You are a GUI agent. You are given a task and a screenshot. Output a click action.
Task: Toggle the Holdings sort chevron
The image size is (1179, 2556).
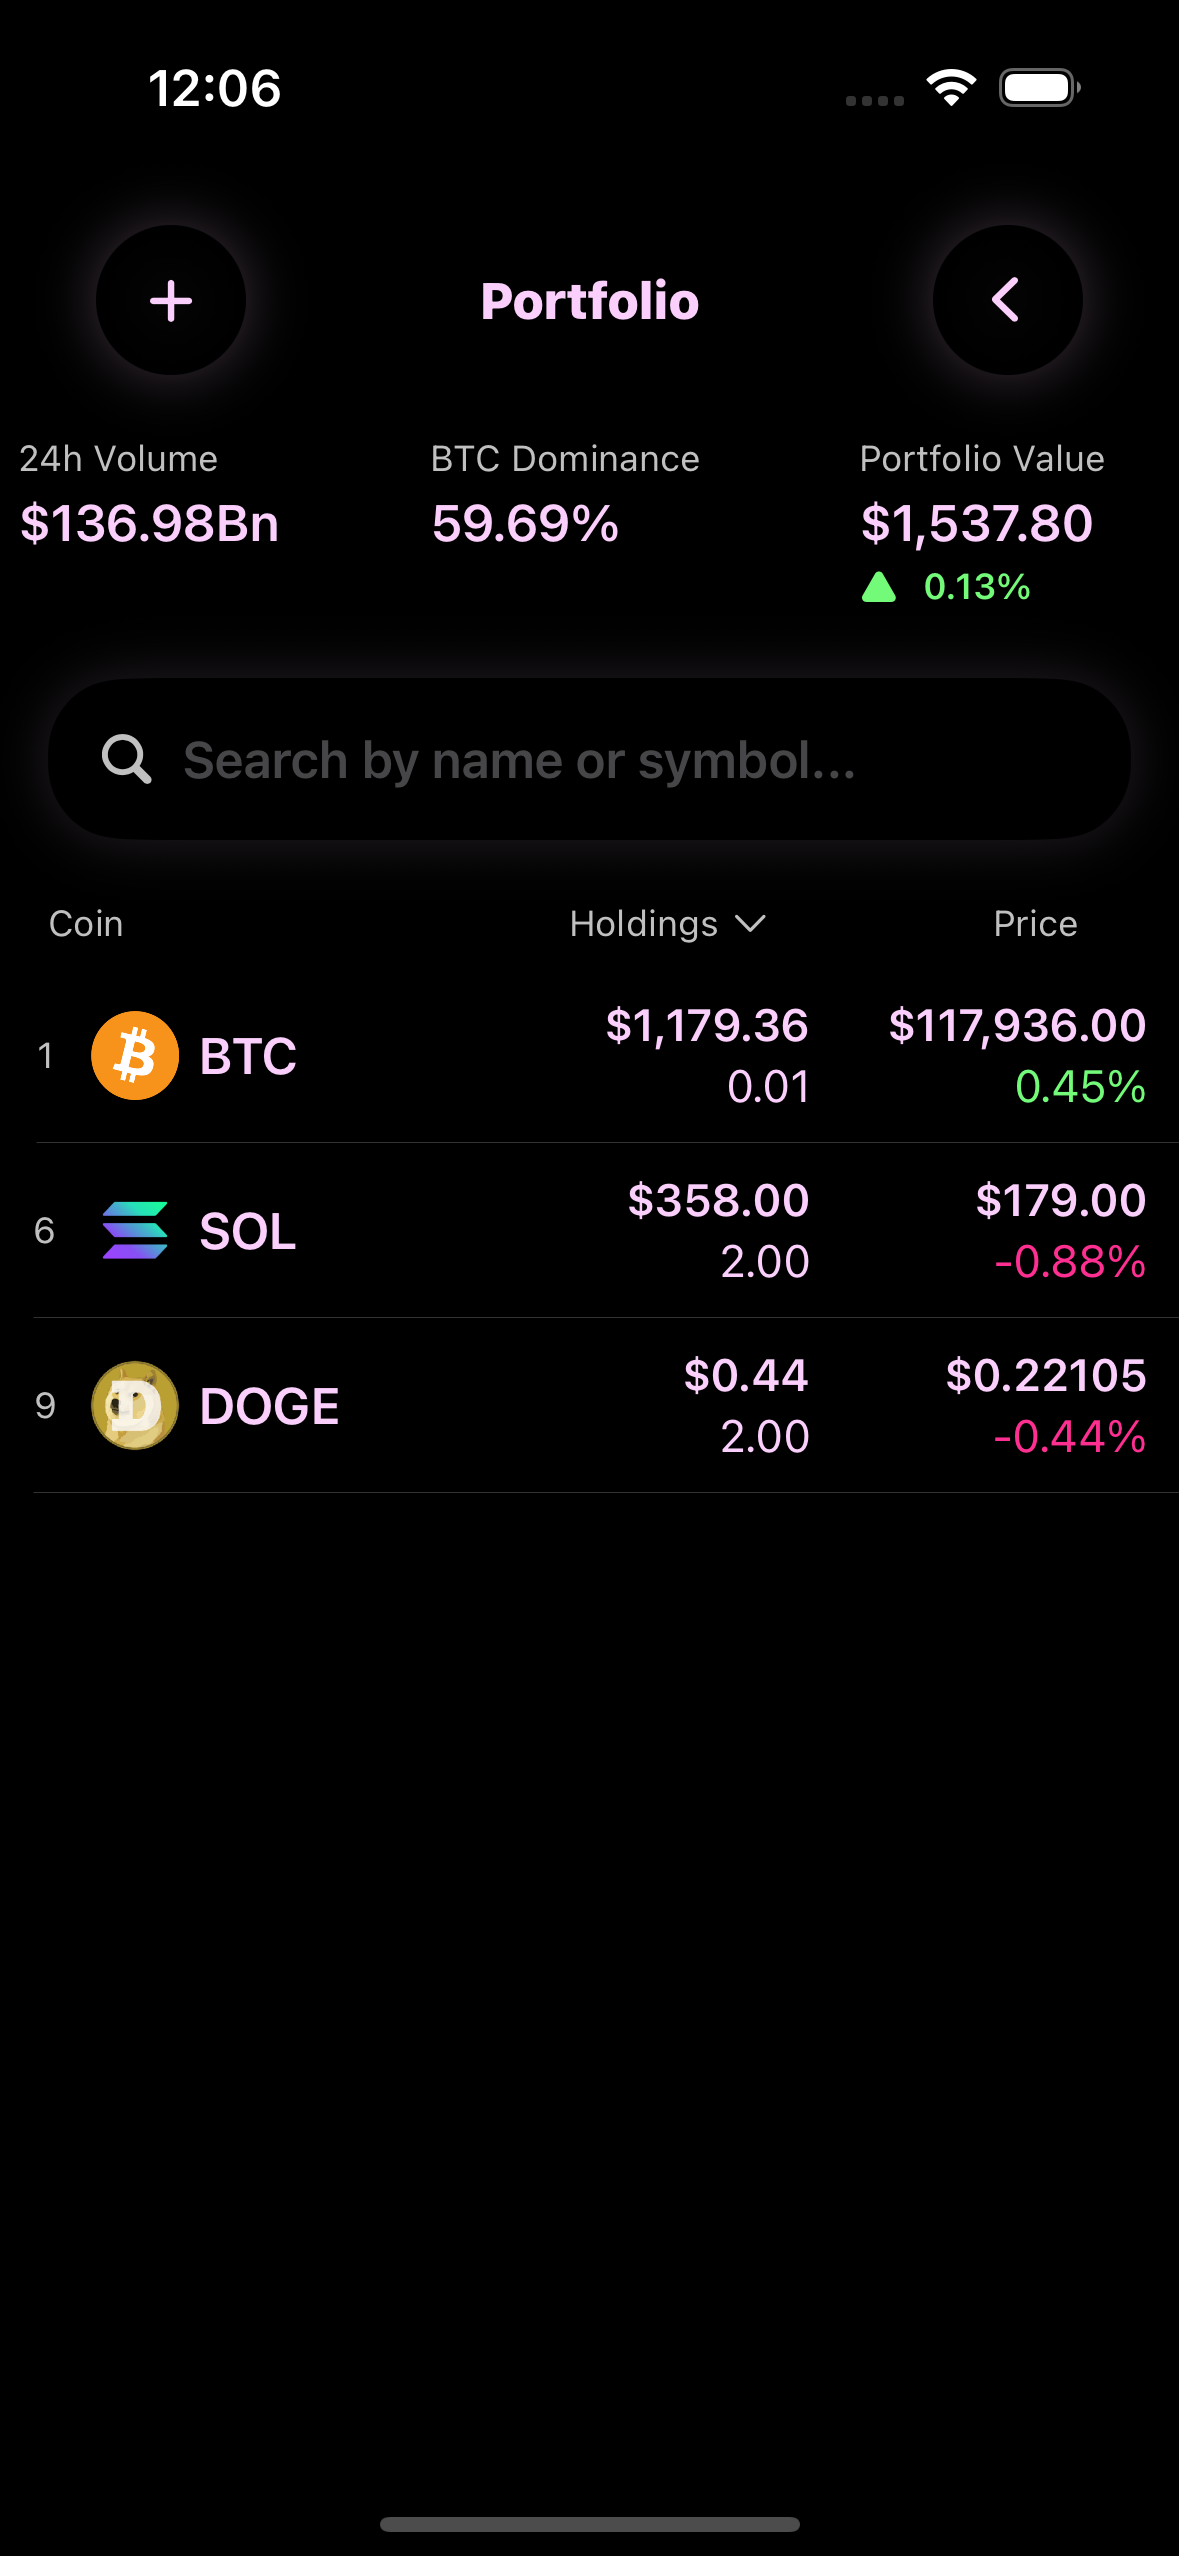coord(750,924)
